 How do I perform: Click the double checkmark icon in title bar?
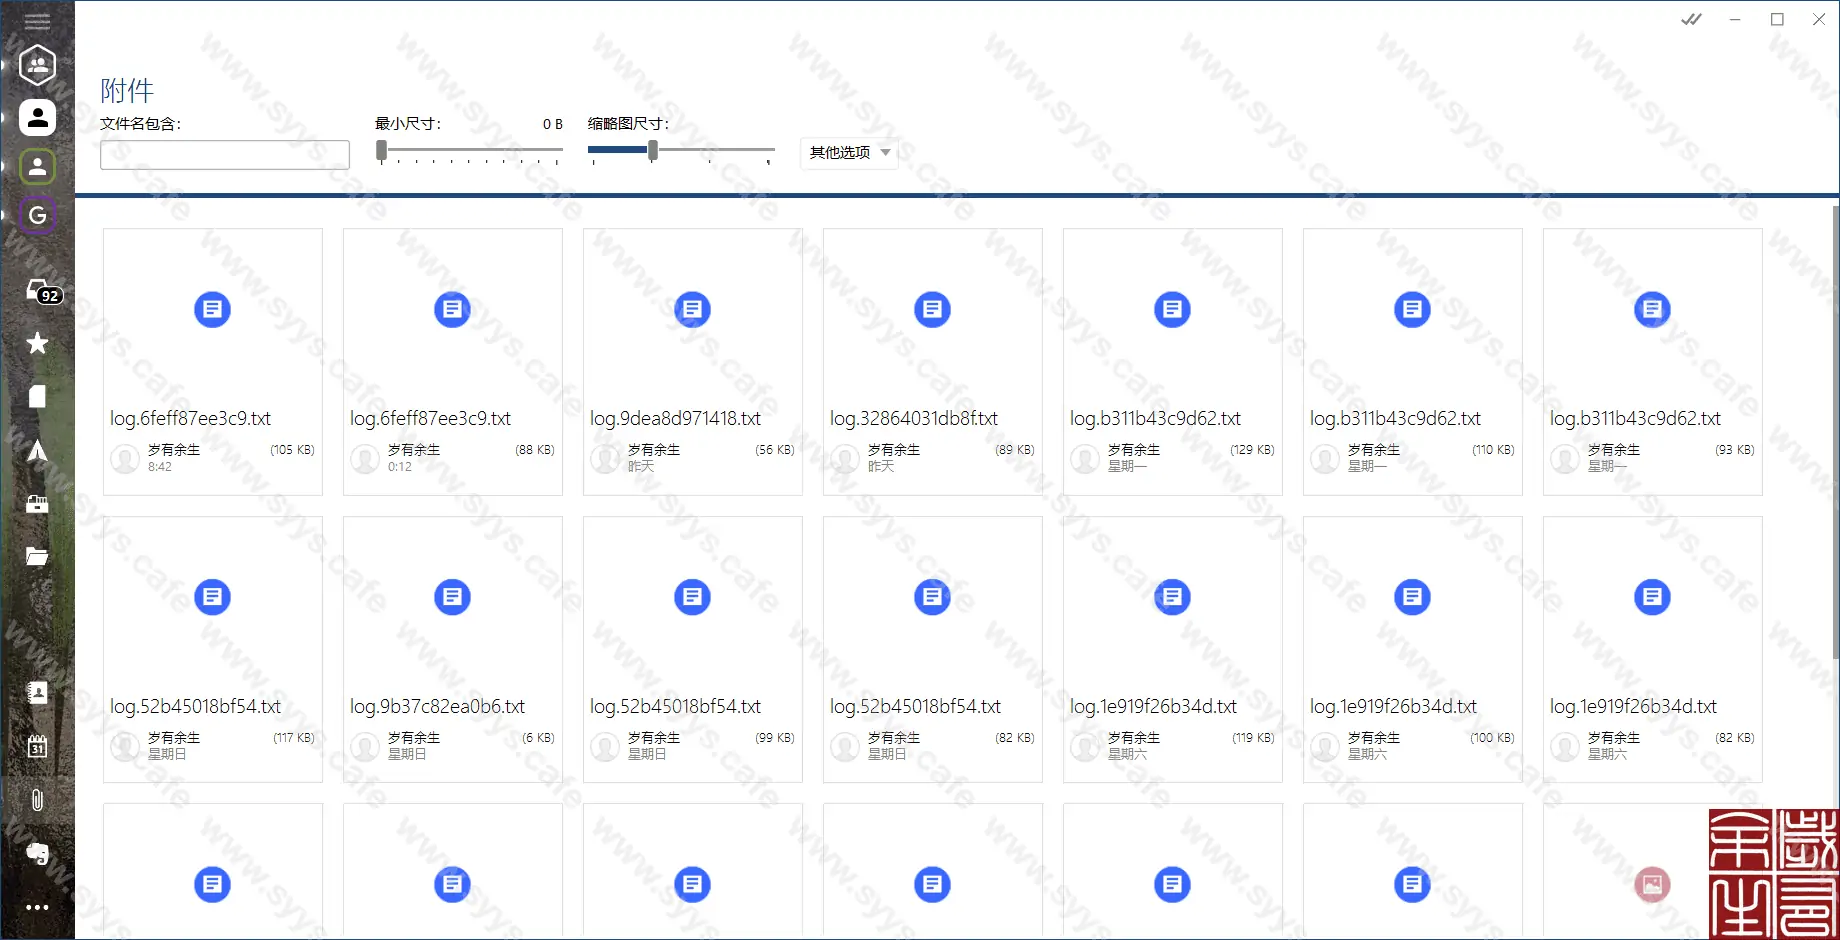1691,19
